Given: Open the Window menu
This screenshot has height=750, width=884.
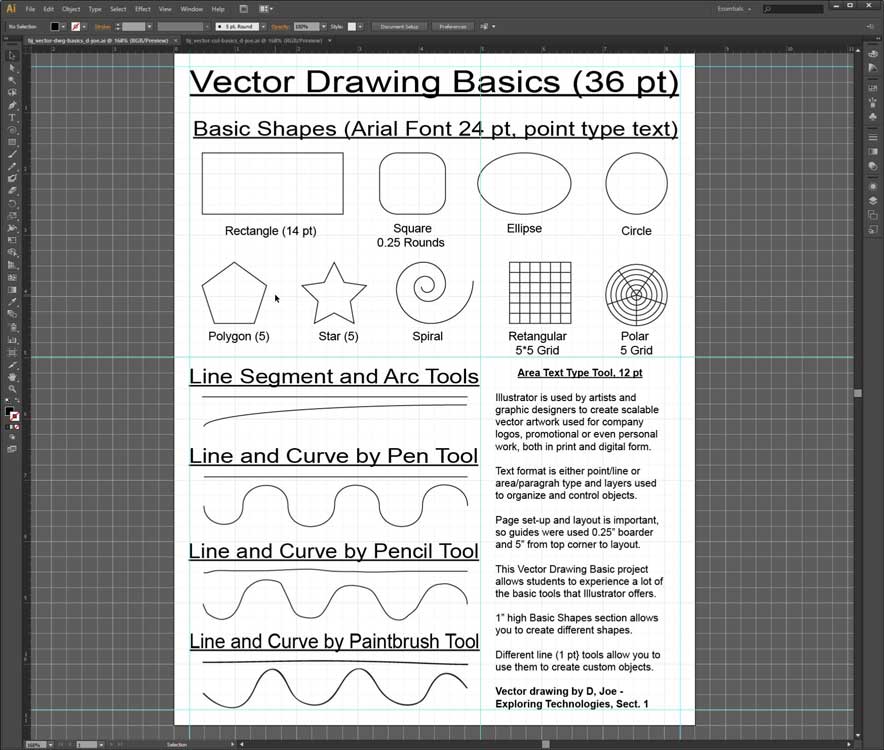Looking at the screenshot, I should click(191, 9).
